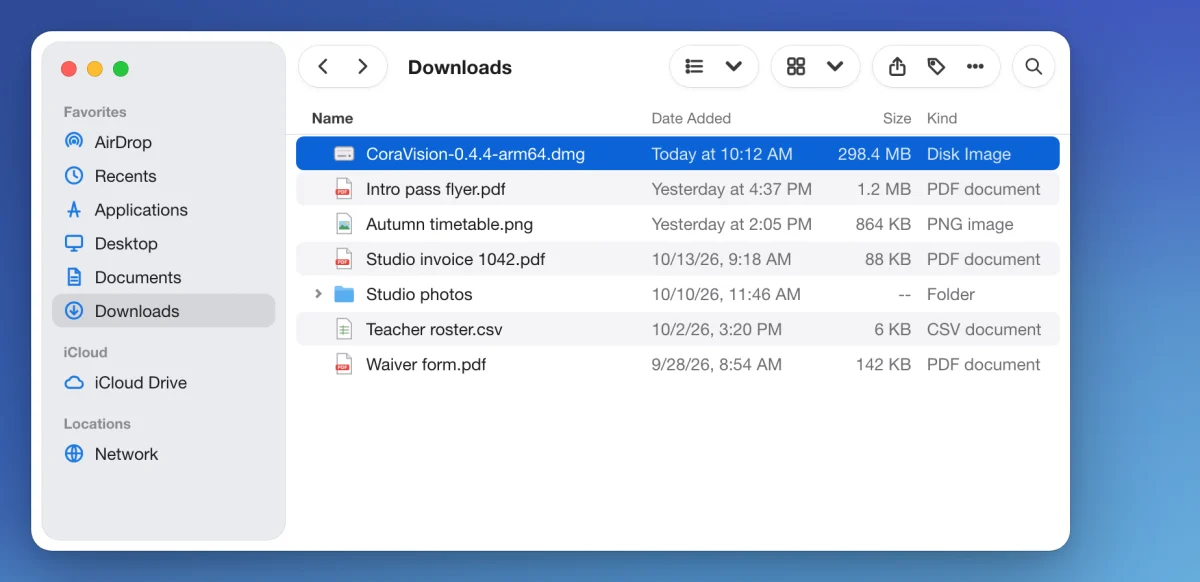Click the Intro pass flyer PDF icon
Screen dimensions: 1200x582
point(344,189)
